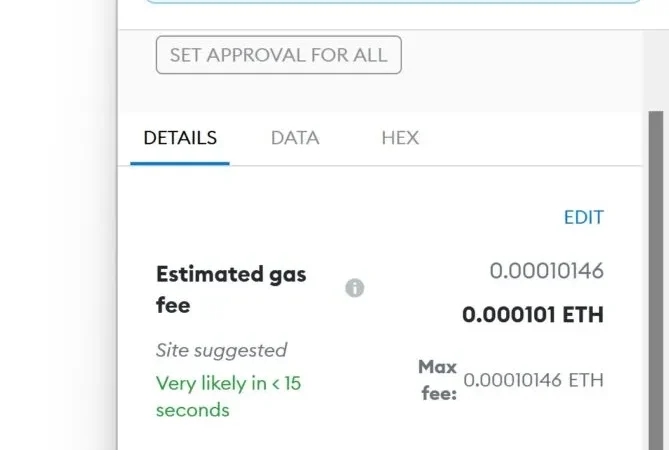Select the Estimated gas fee label
This screenshot has width=669, height=450.
[x=231, y=289]
